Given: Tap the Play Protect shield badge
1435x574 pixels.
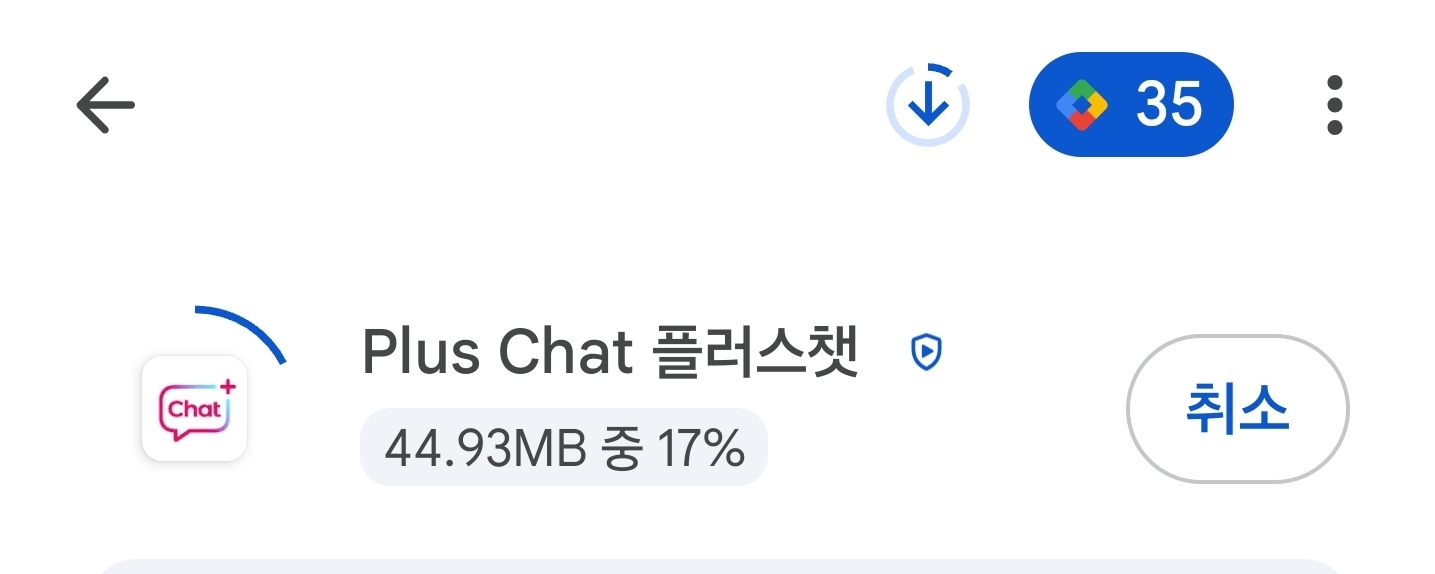Looking at the screenshot, I should (927, 352).
